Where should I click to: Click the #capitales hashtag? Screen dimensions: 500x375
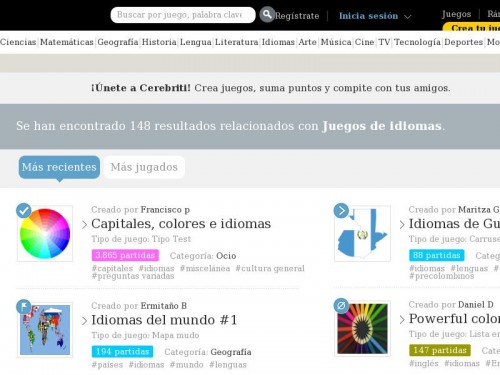click(112, 268)
